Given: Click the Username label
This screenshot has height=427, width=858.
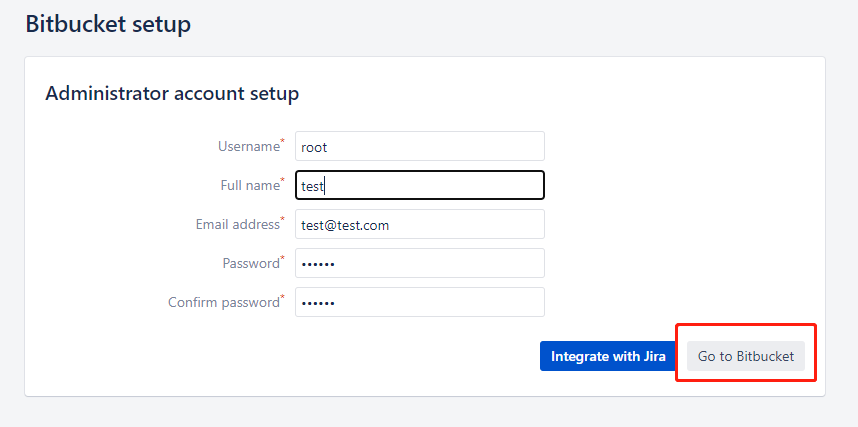Looking at the screenshot, I should click(251, 146).
